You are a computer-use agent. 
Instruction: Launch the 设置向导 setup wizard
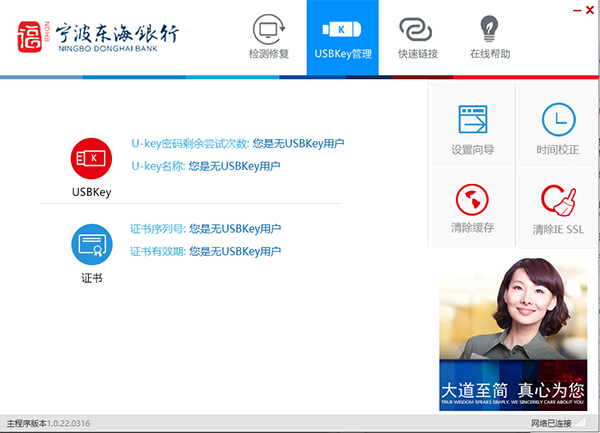[x=473, y=129]
